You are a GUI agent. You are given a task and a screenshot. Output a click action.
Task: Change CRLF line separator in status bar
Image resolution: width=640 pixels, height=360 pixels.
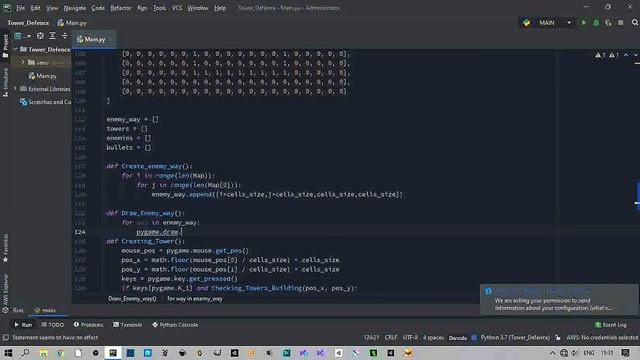(391, 338)
